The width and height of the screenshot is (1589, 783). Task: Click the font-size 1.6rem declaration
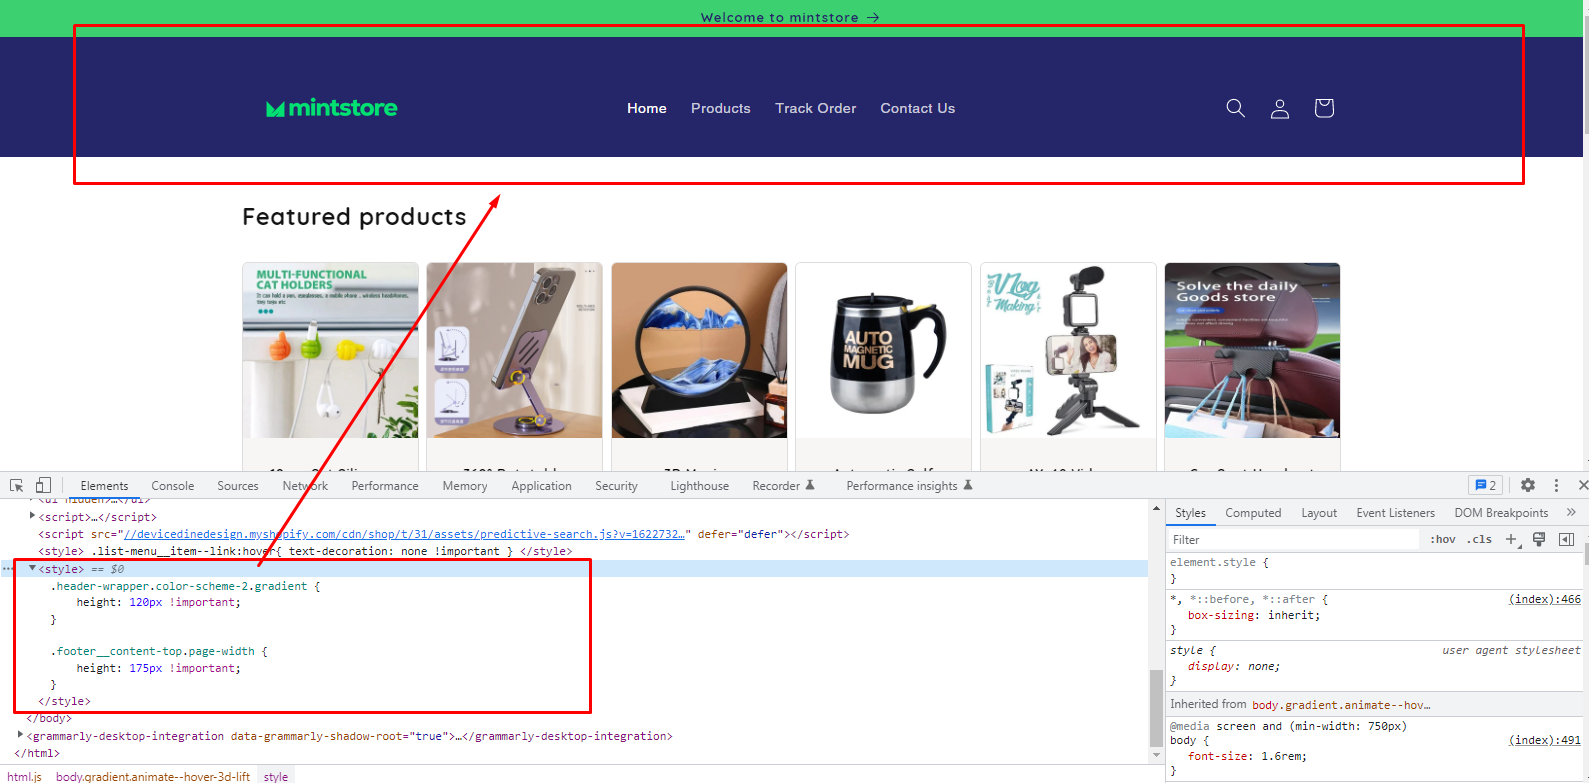tap(1247, 756)
